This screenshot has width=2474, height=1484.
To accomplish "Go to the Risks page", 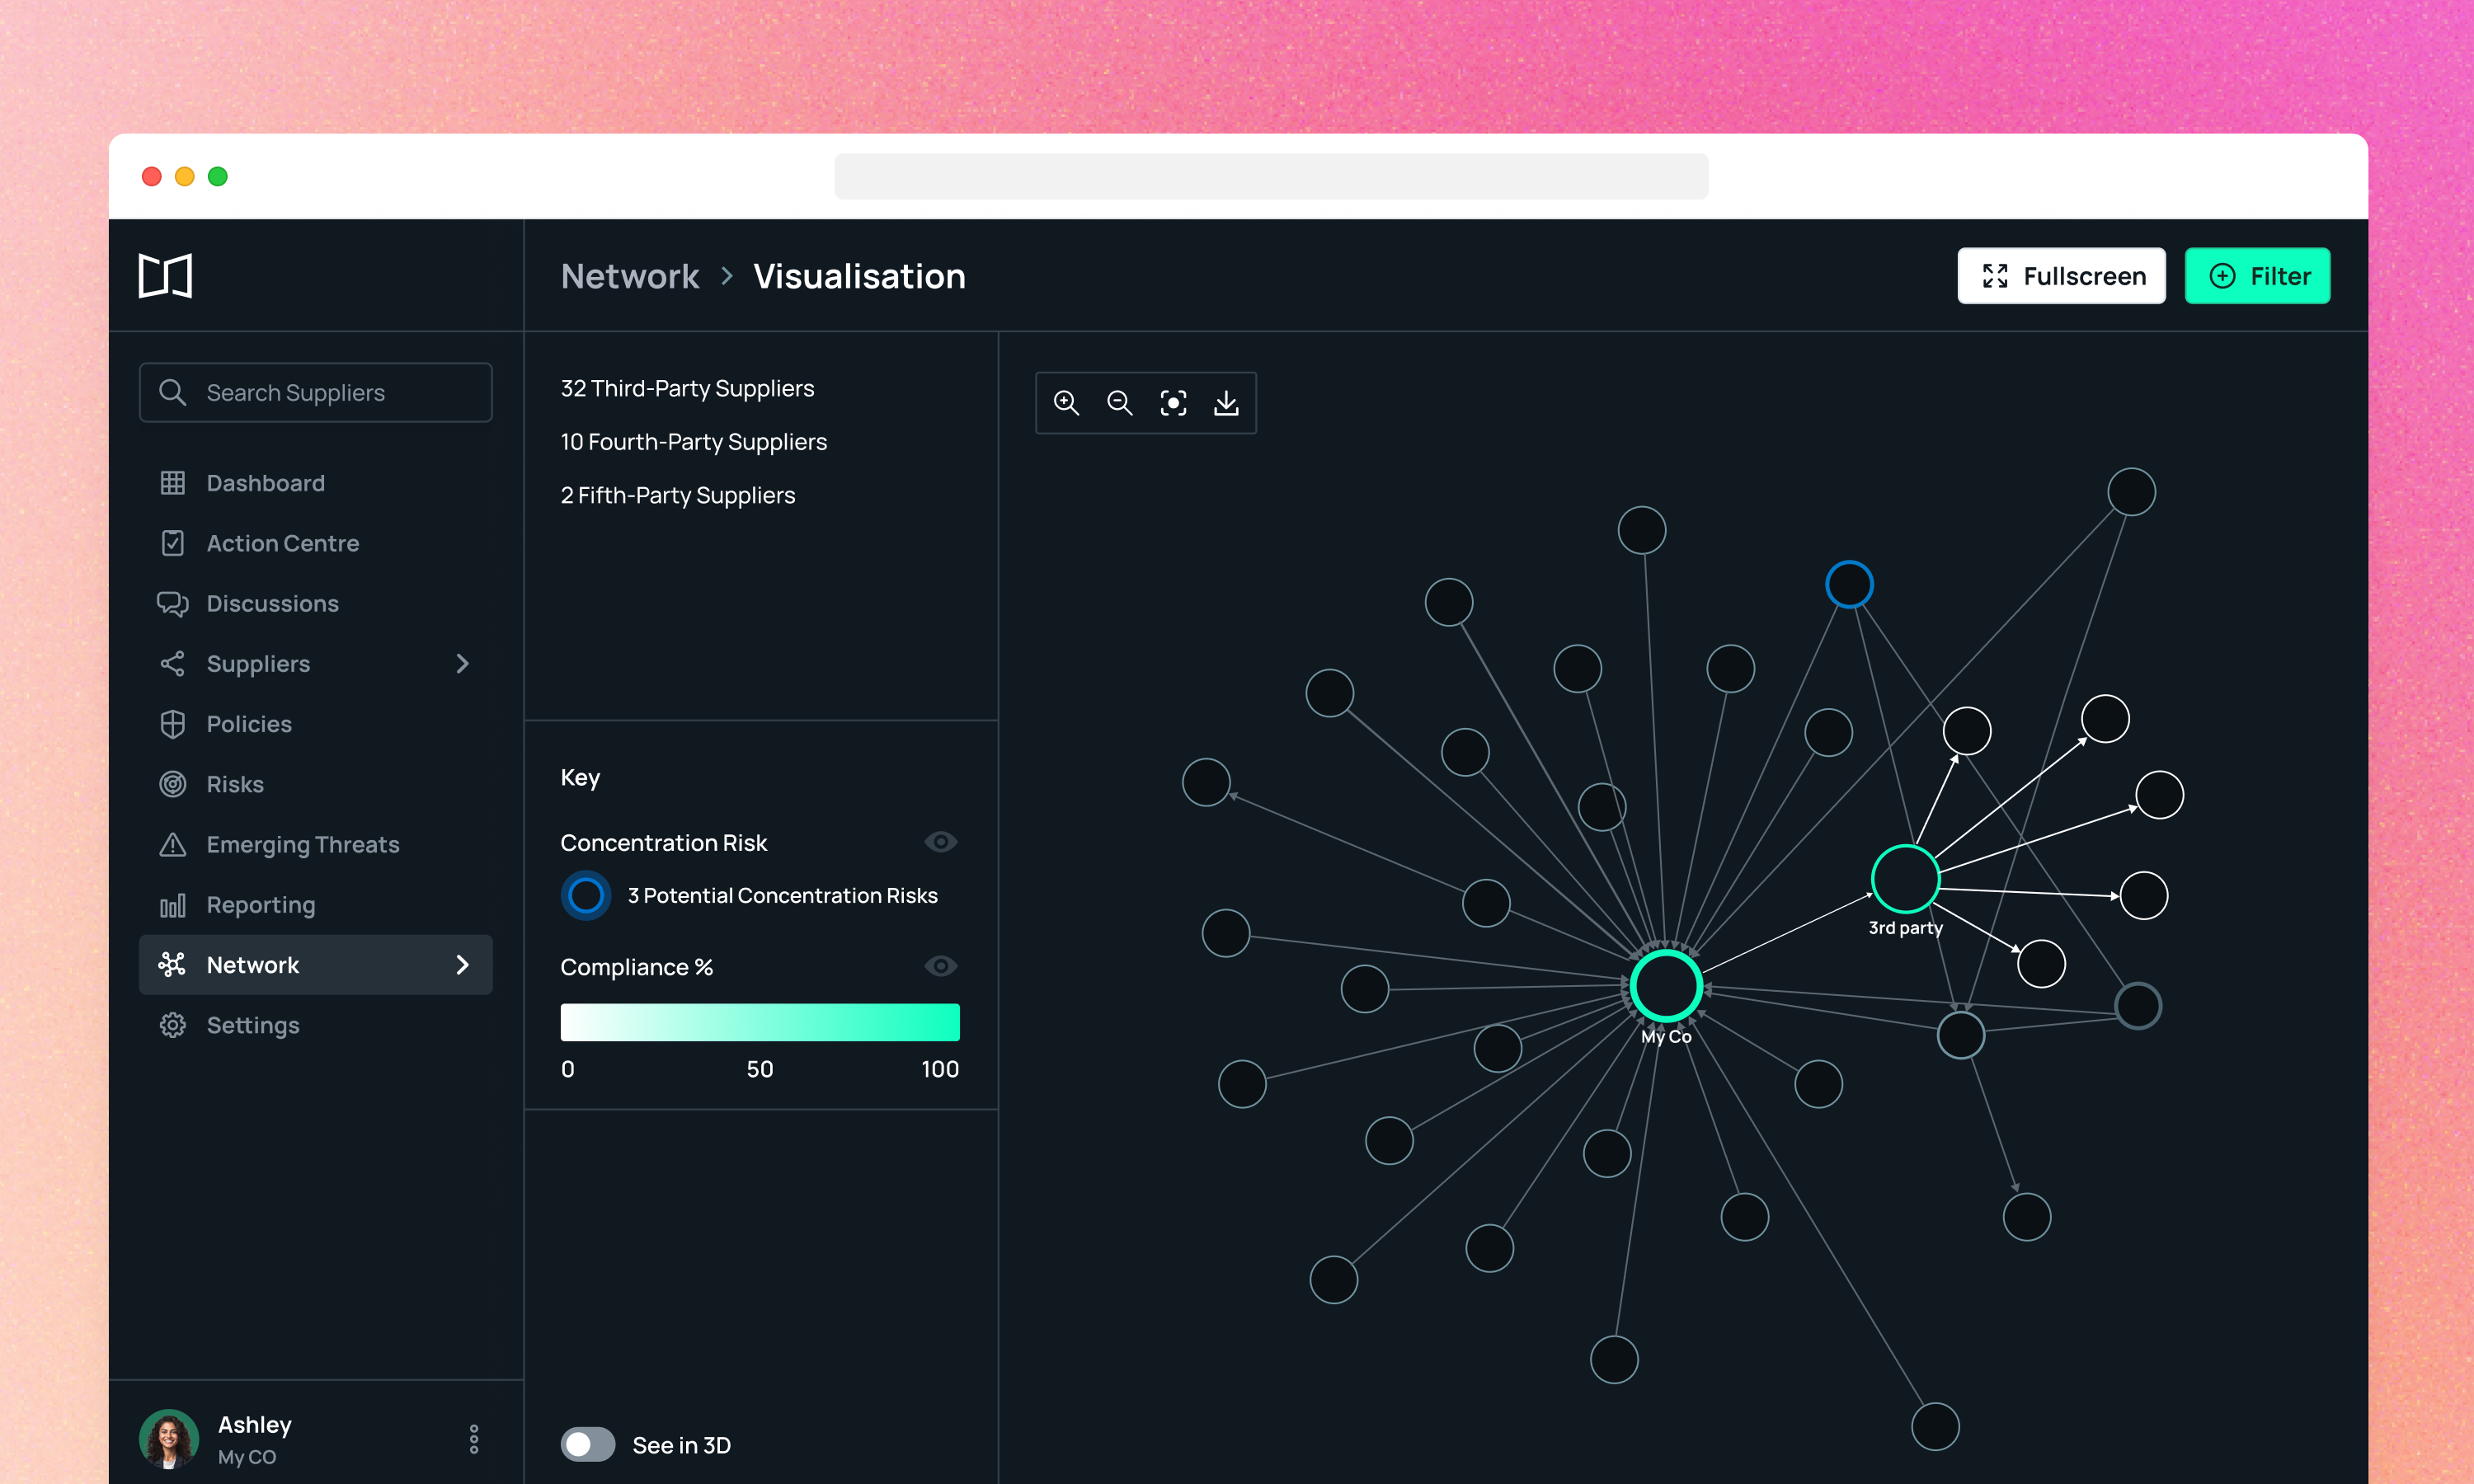I will [x=235, y=784].
